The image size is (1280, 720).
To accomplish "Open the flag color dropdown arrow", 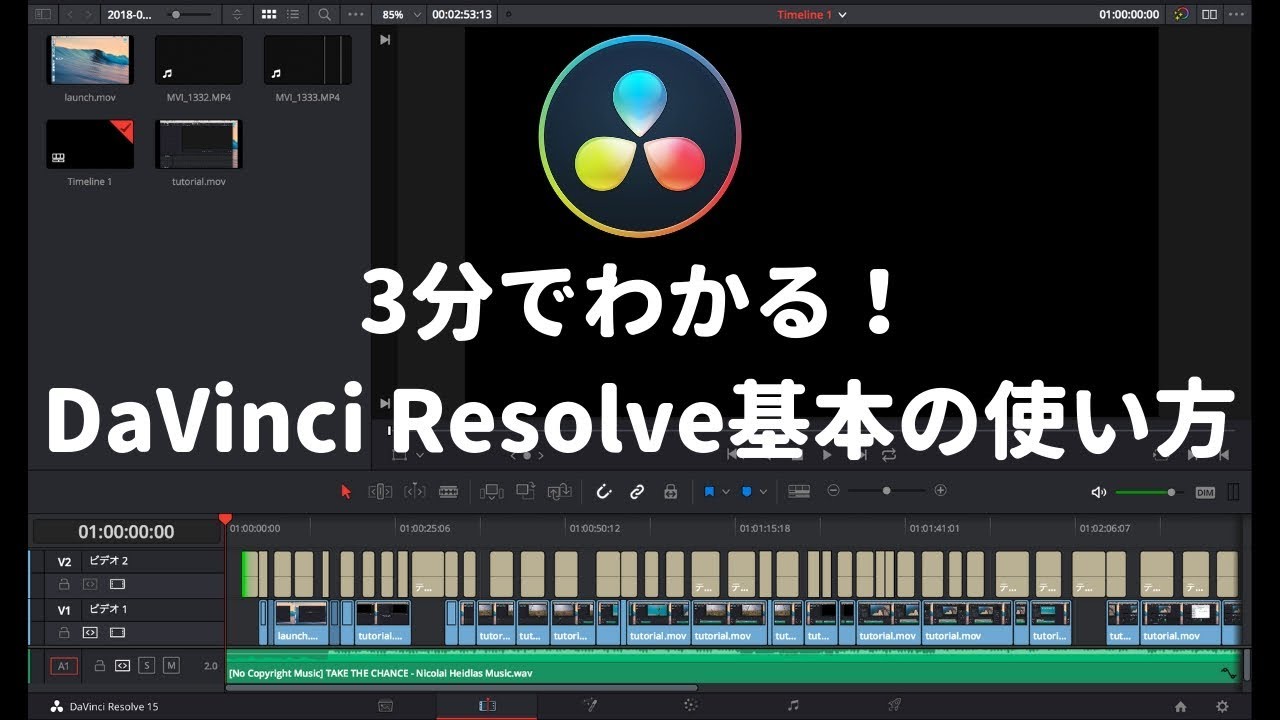I will point(726,491).
